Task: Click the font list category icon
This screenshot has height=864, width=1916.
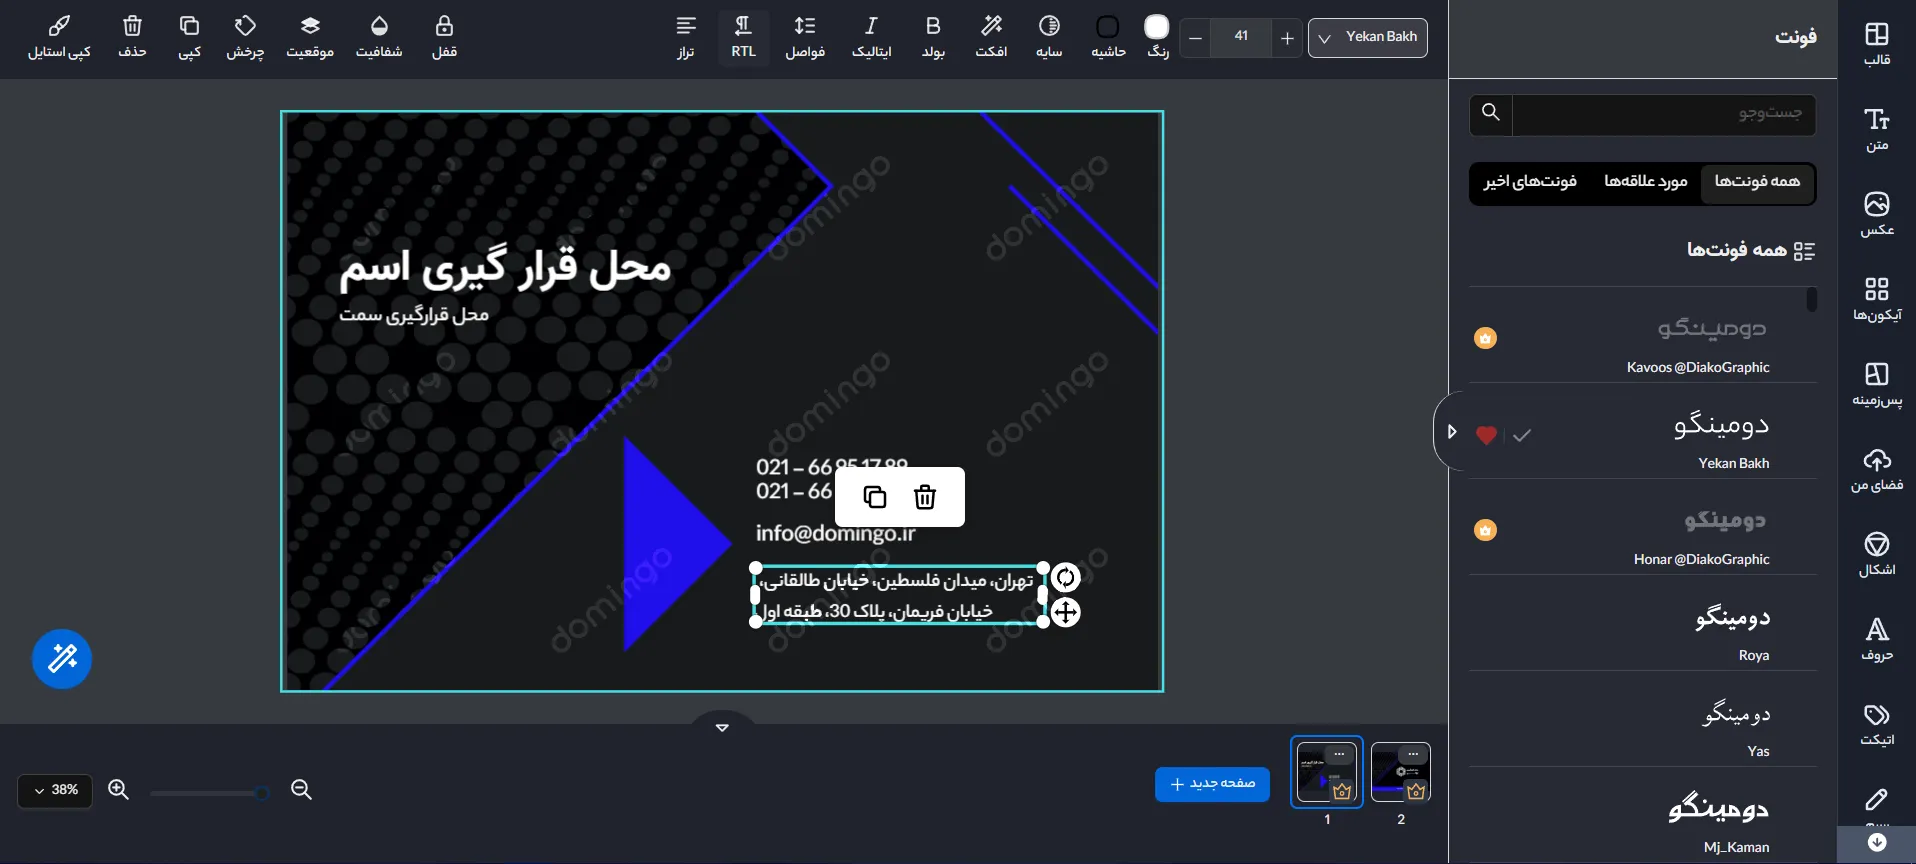Action: (x=1804, y=251)
